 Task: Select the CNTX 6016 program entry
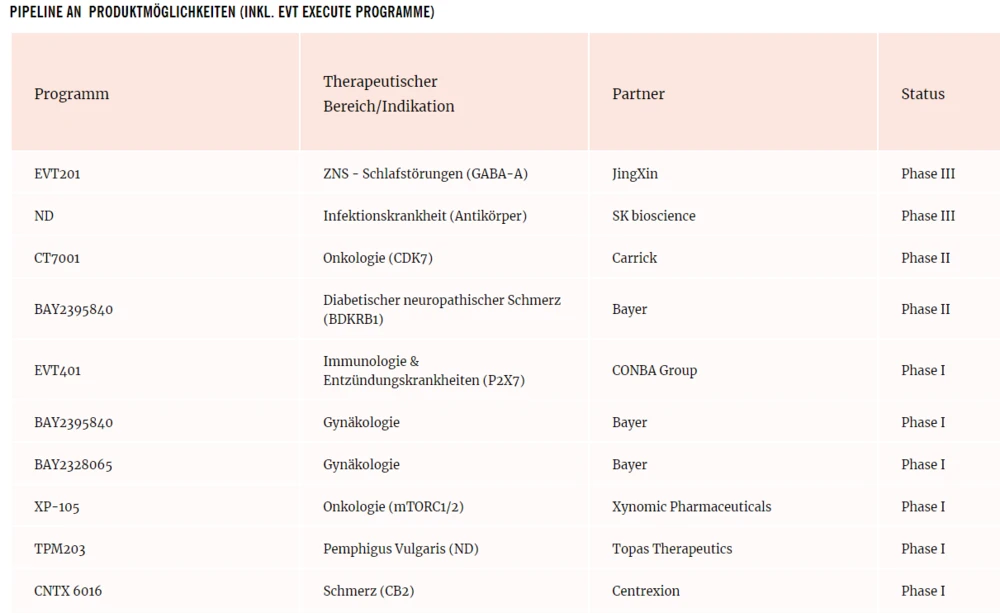pos(68,591)
